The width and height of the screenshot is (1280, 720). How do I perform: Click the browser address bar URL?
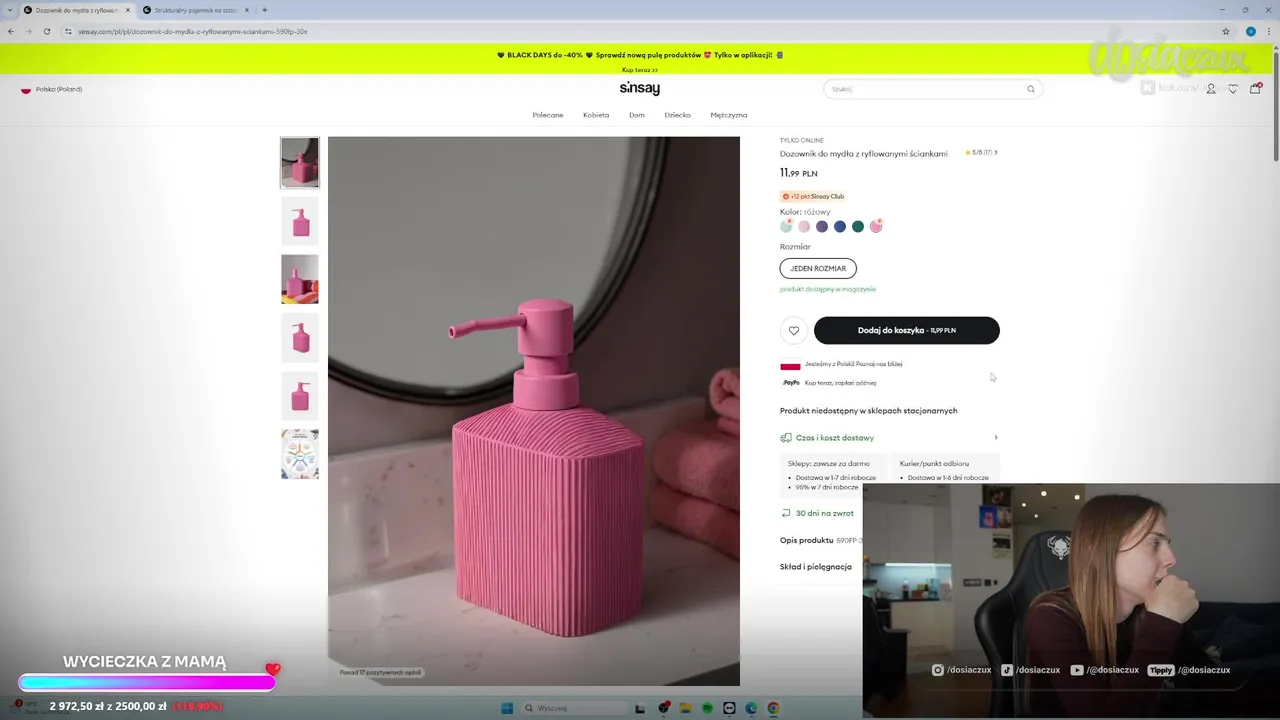pos(193,31)
